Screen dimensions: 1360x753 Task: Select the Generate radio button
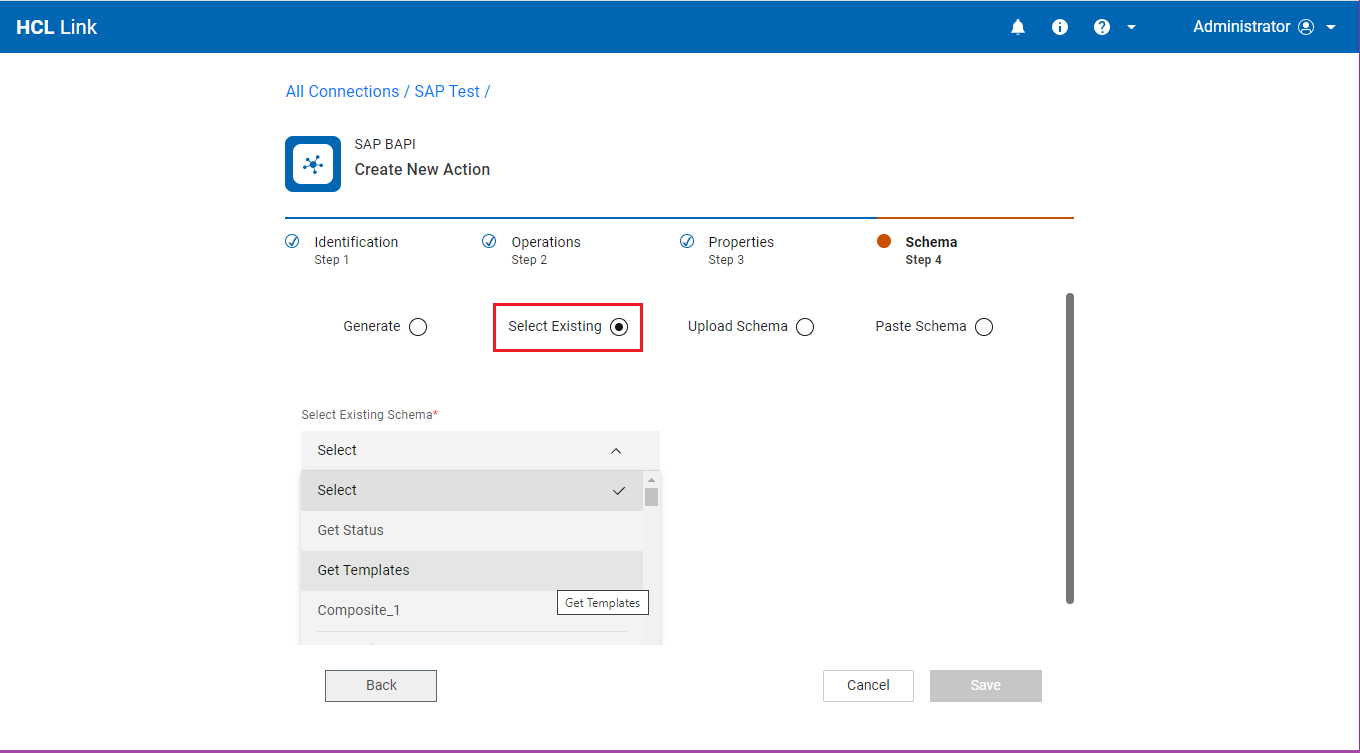coord(418,327)
